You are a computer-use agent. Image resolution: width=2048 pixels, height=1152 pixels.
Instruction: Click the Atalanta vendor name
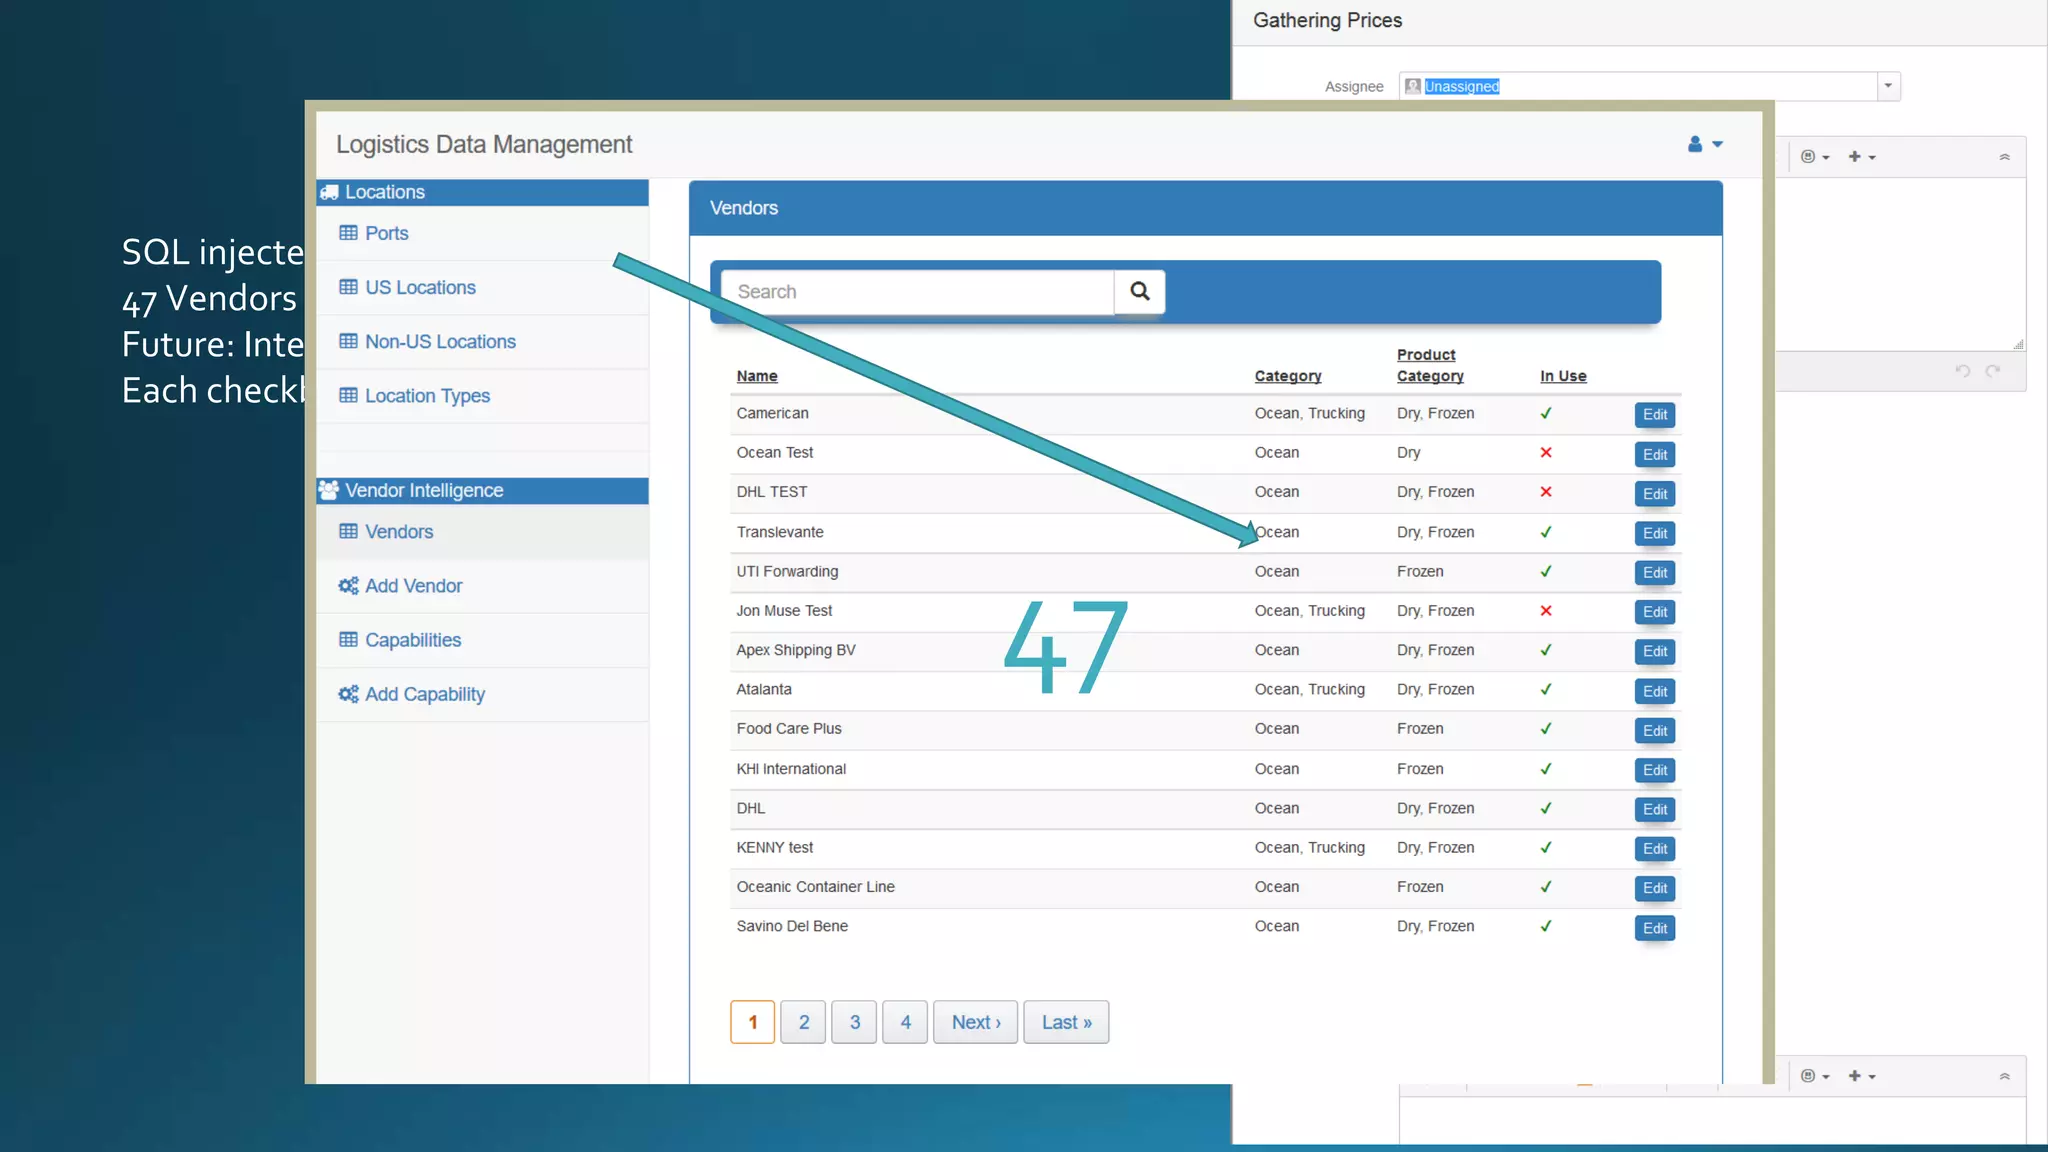click(764, 689)
